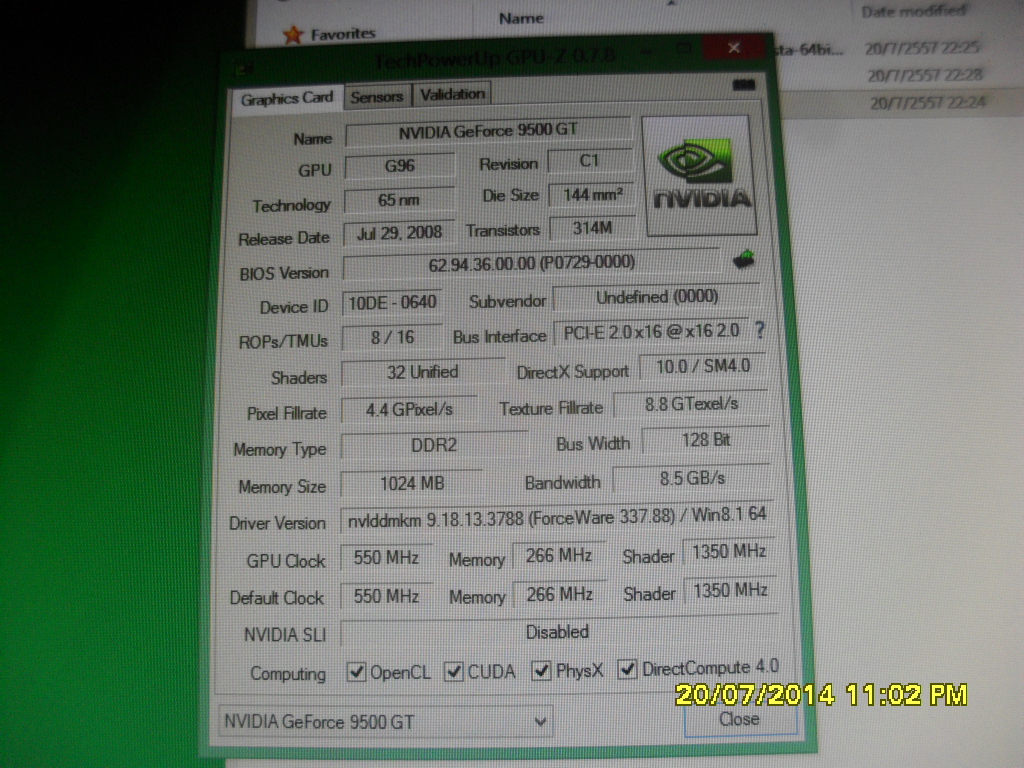Click the Bus Interface field PCI-E 2.0 x16
Screen dimensions: 1024x768
(651, 332)
